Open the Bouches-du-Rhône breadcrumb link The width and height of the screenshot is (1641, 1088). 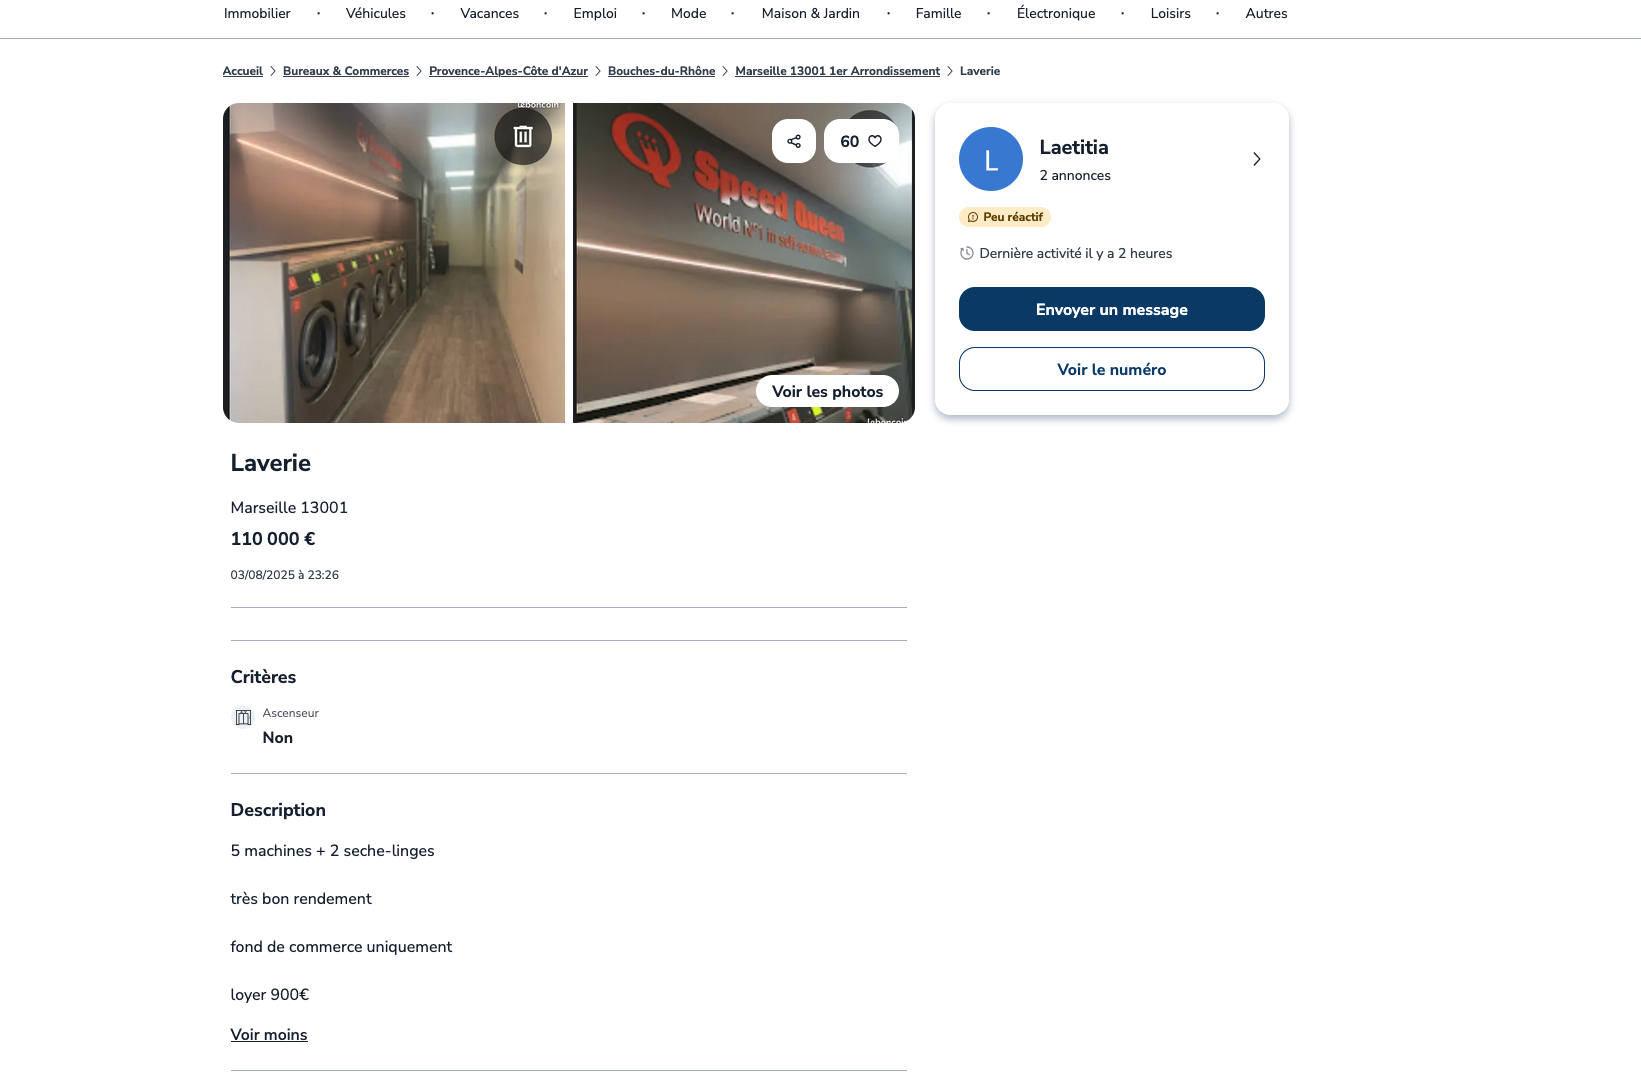click(x=662, y=71)
